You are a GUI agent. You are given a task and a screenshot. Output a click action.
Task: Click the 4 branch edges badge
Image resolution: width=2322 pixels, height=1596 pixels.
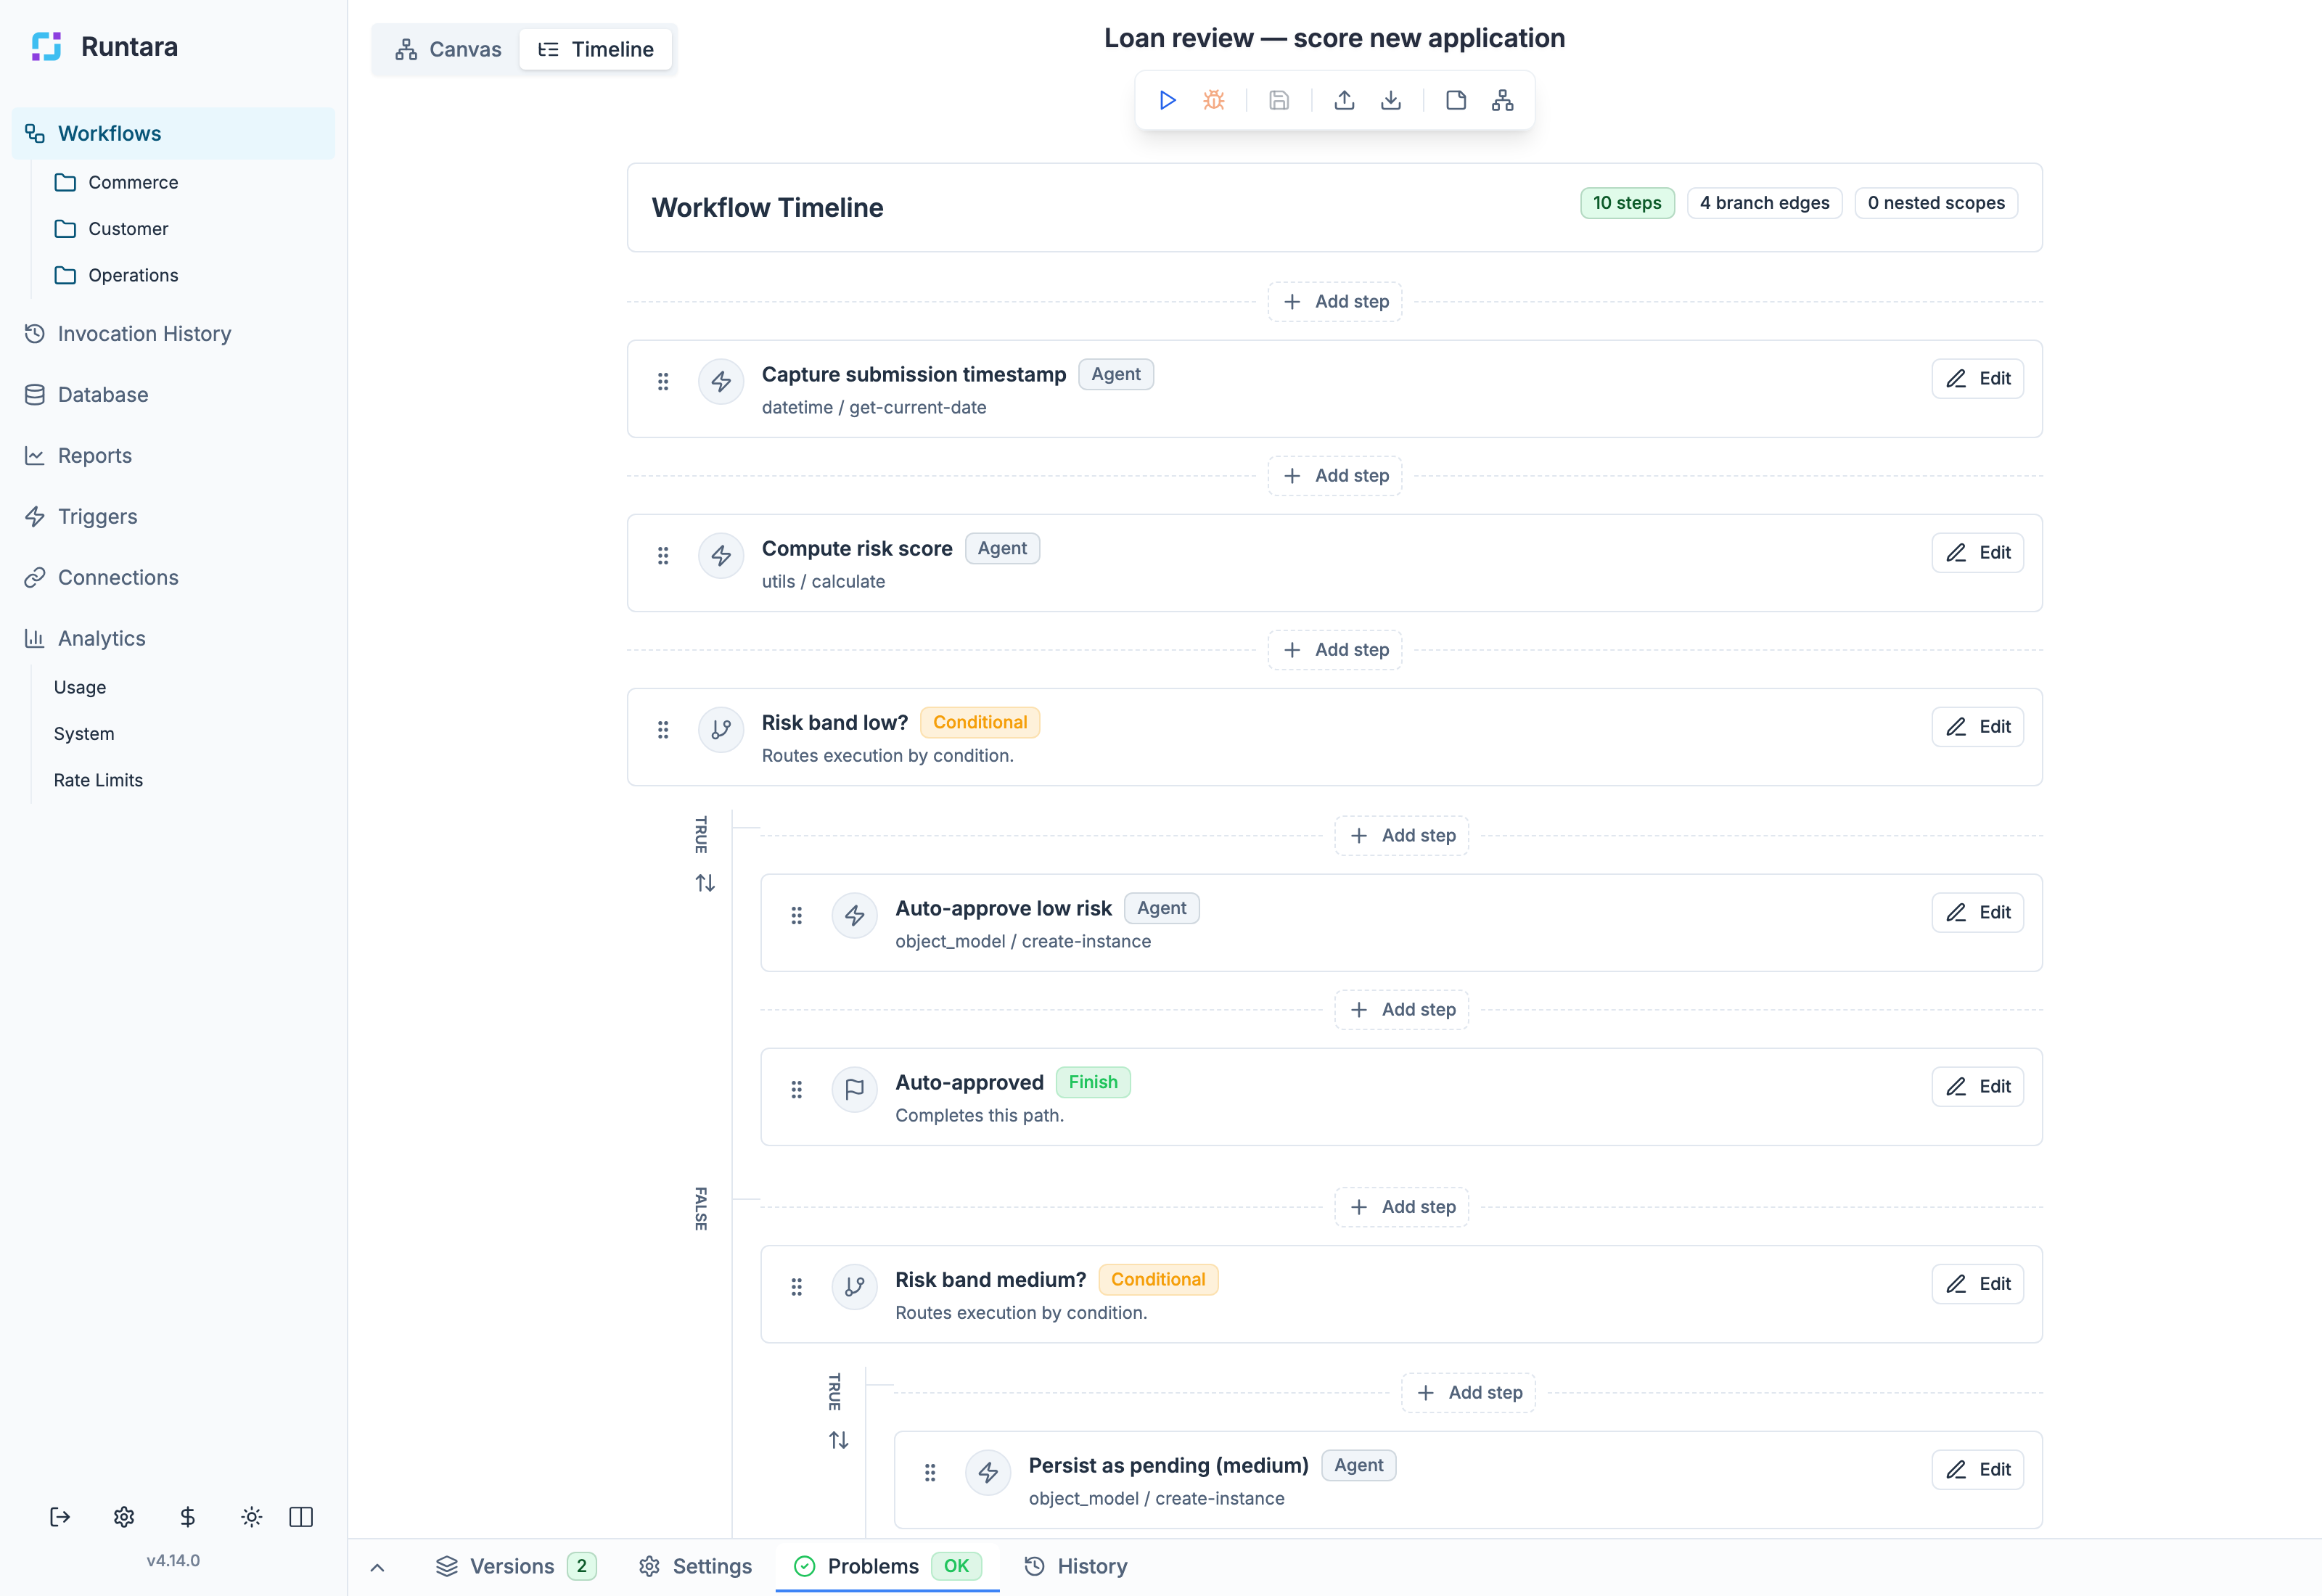coord(1764,203)
